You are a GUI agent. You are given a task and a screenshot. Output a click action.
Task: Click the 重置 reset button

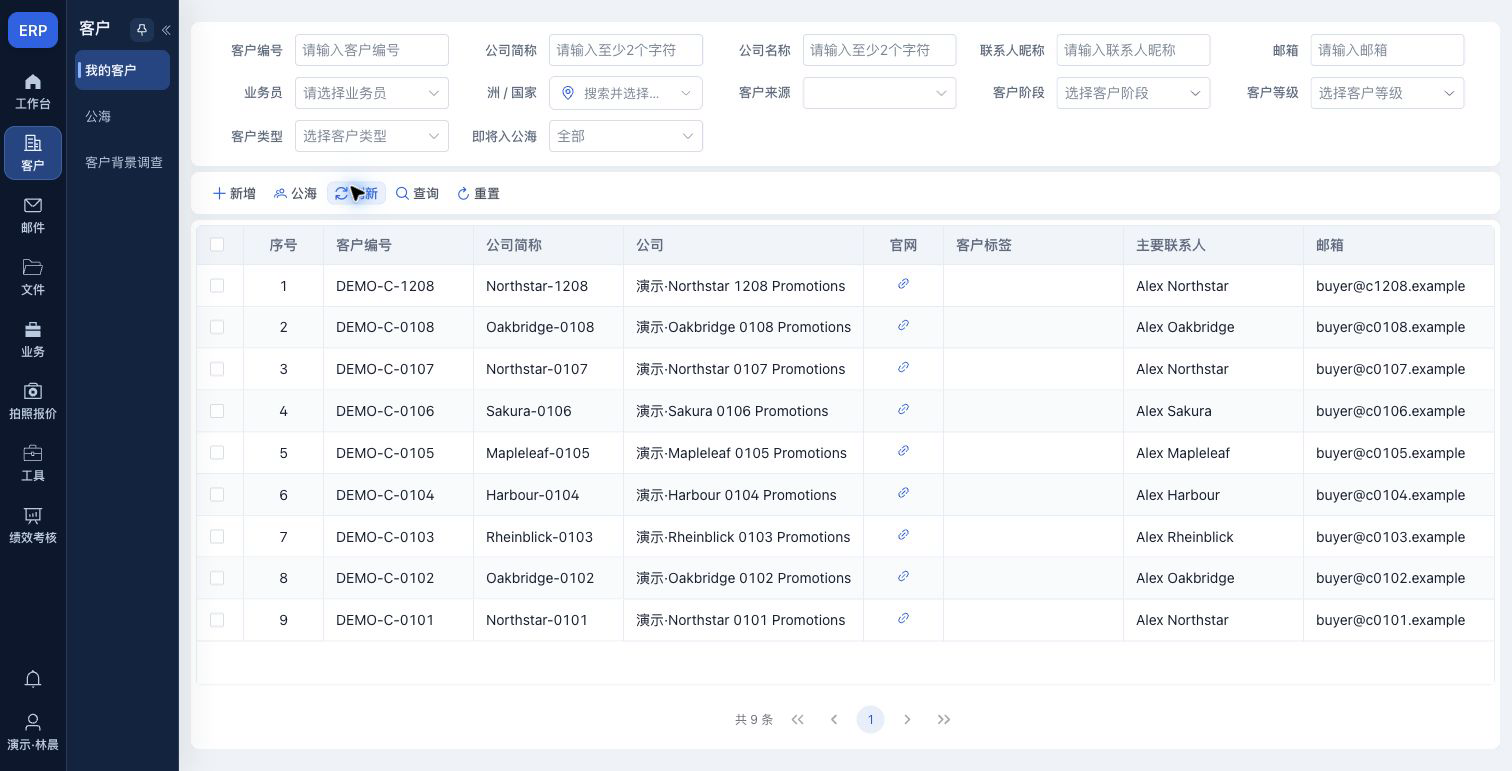point(478,193)
